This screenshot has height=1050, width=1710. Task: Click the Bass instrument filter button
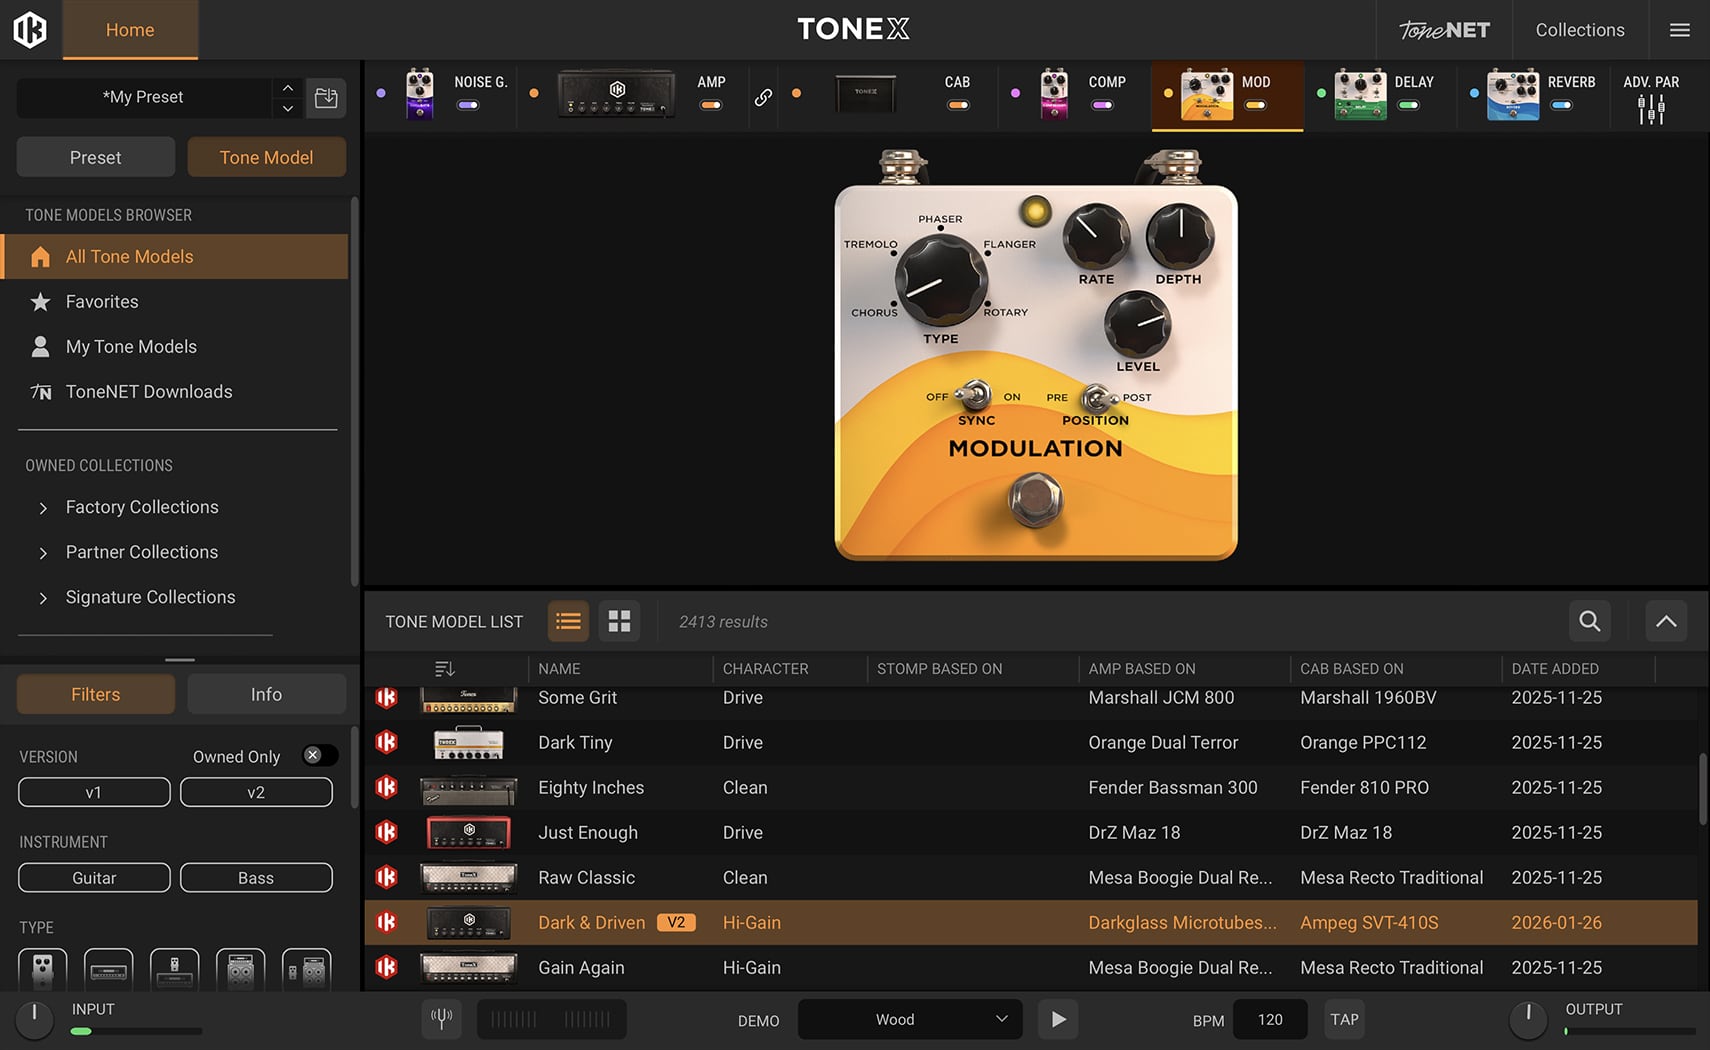pyautogui.click(x=256, y=878)
